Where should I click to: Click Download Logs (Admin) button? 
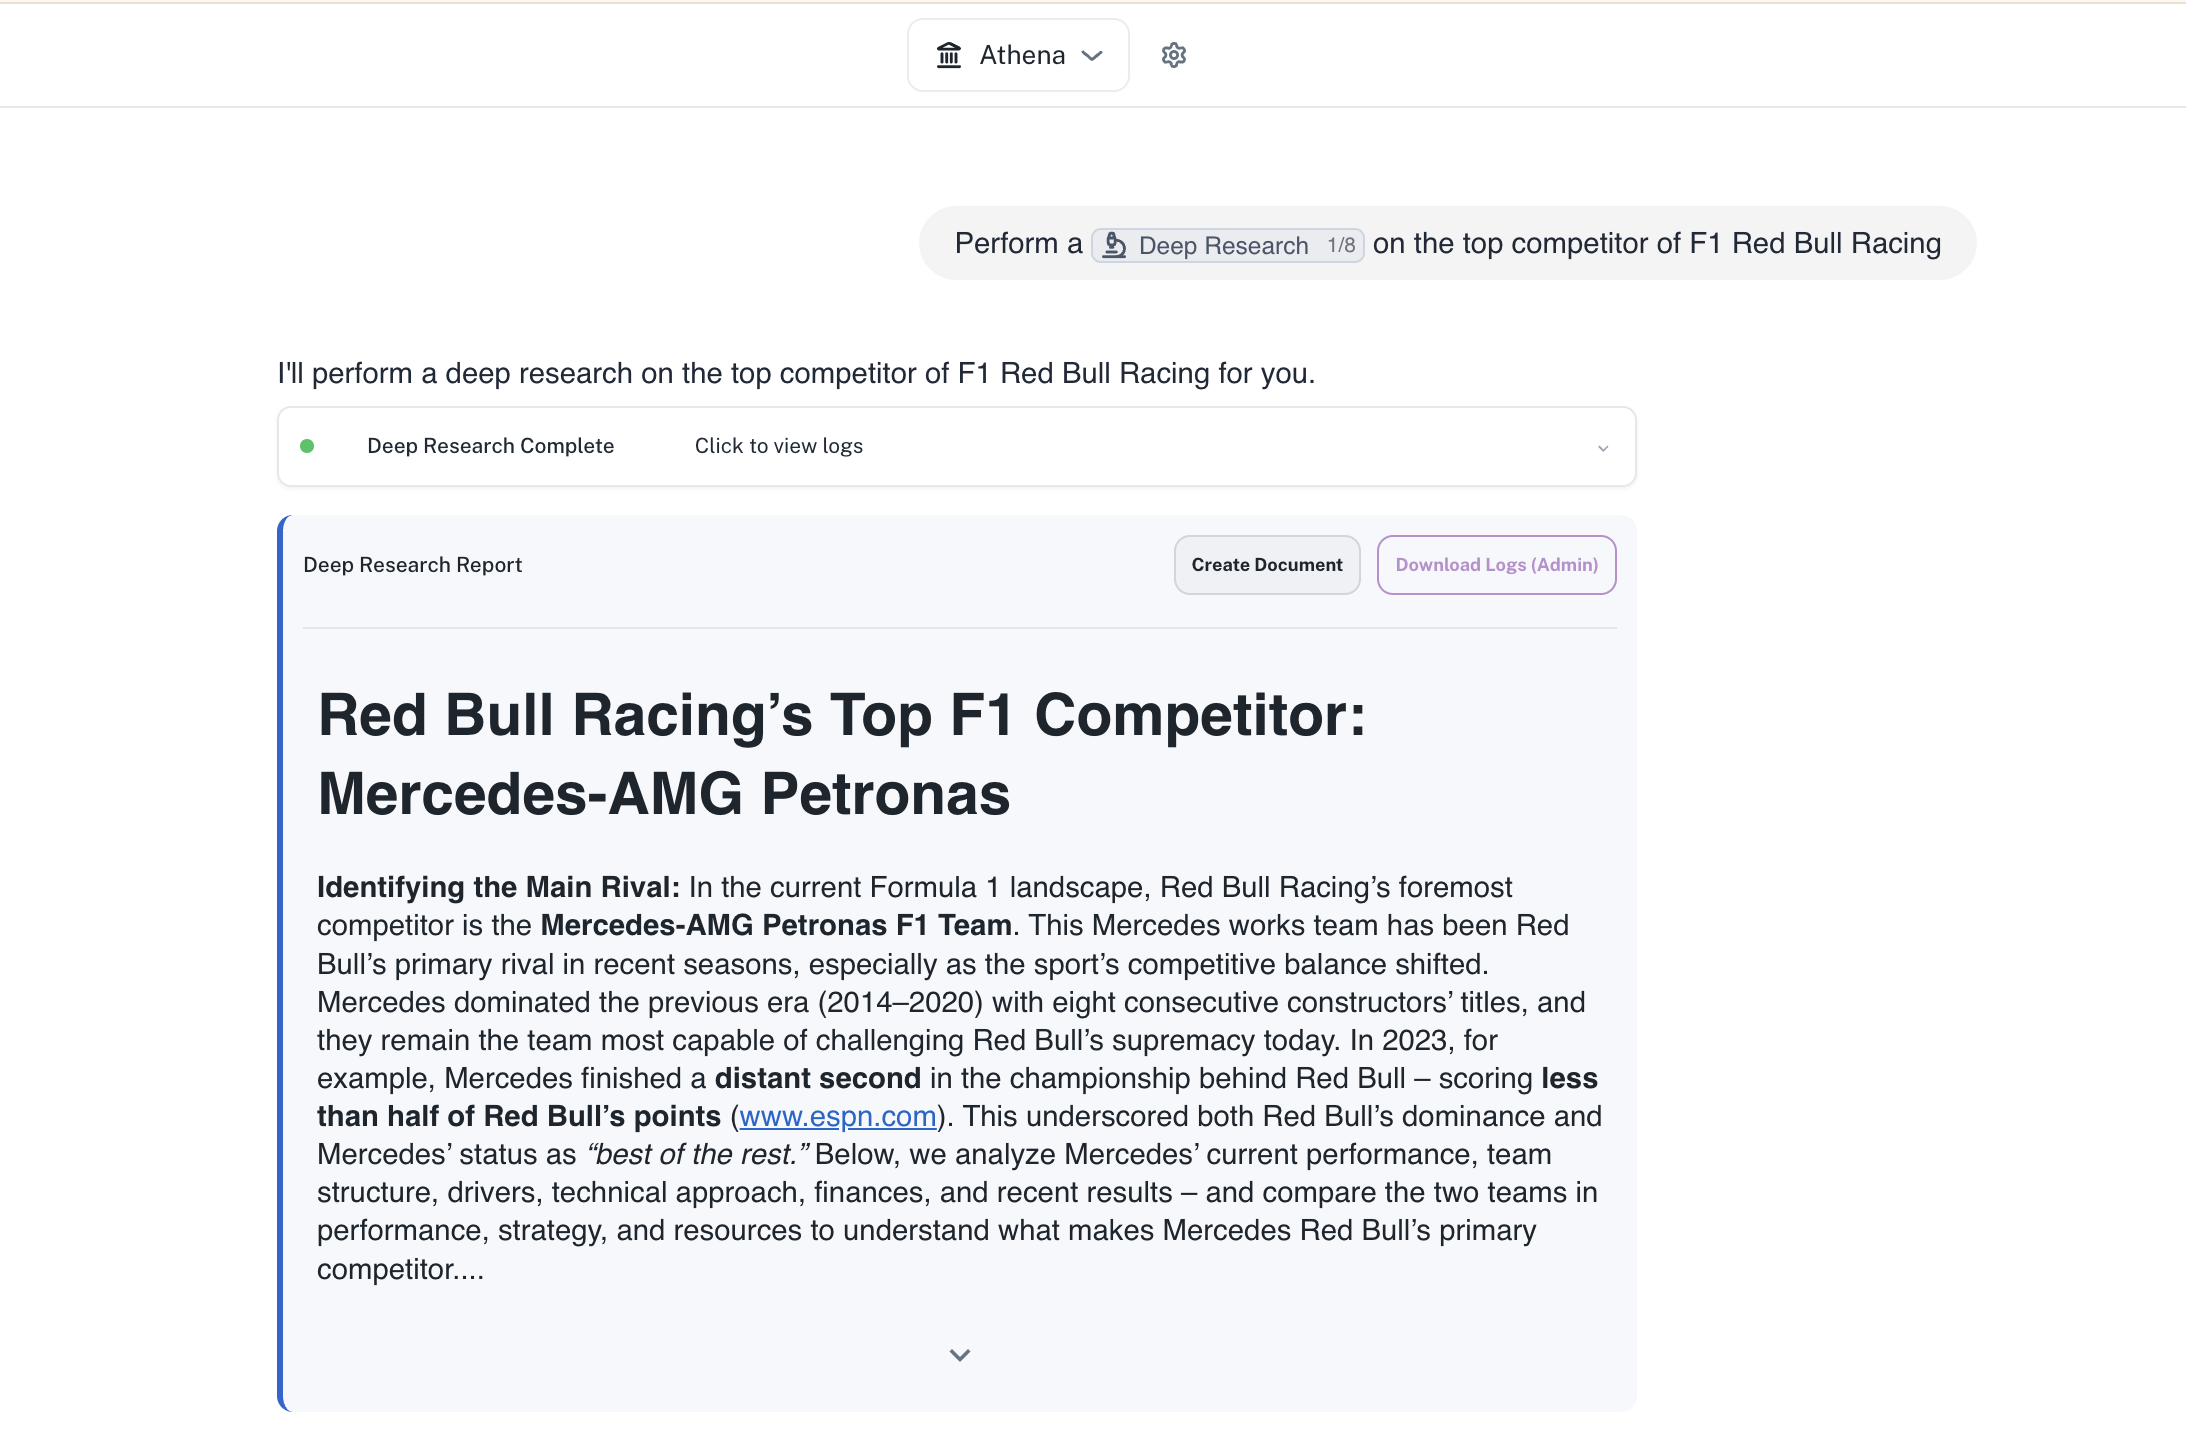pos(1496,565)
